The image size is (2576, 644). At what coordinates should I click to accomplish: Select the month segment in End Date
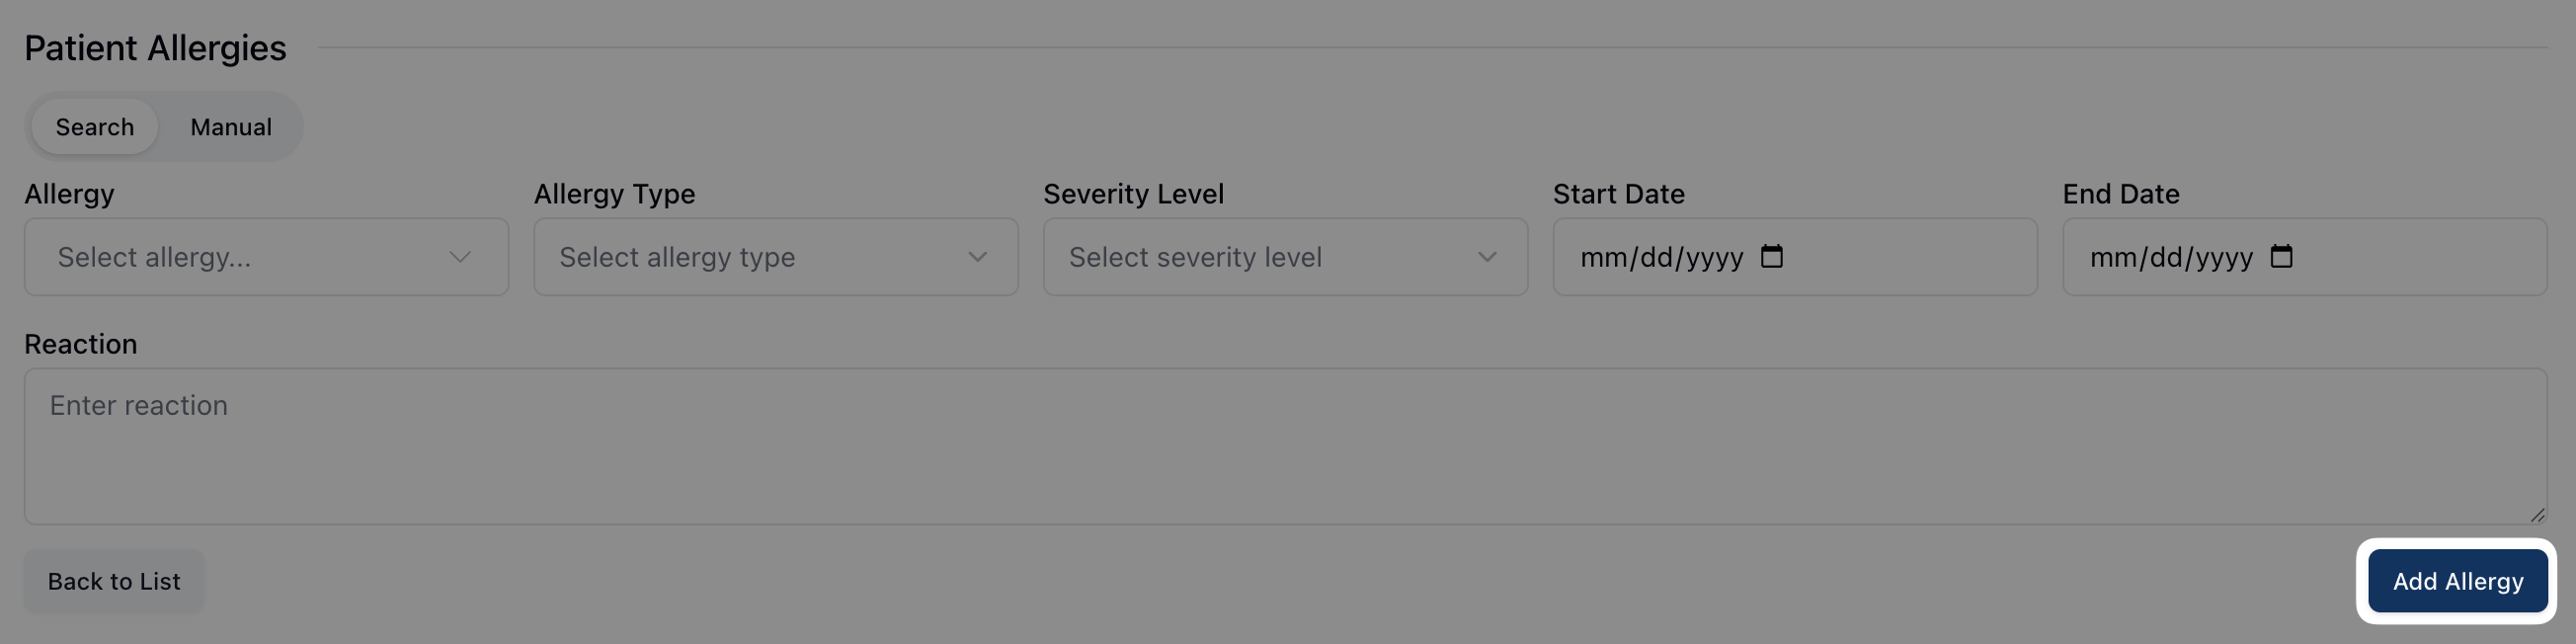[x=2113, y=258]
